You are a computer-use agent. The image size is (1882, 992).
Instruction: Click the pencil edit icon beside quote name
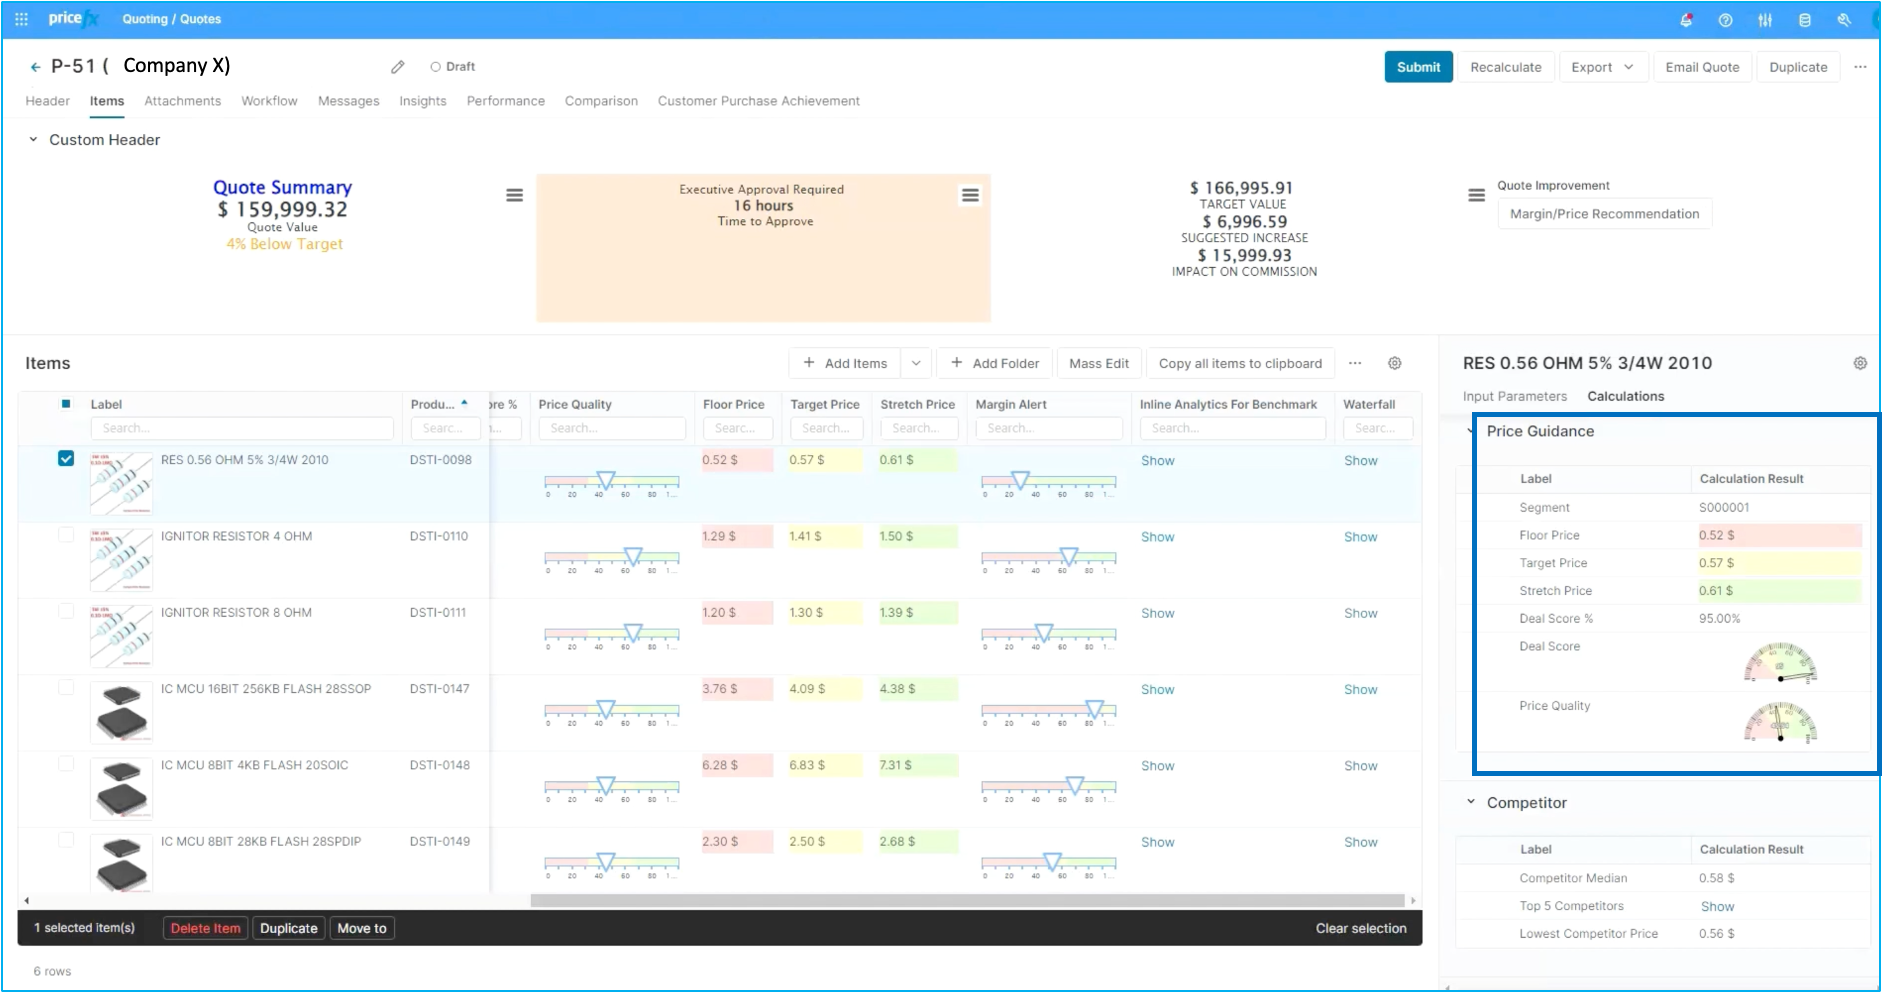(398, 67)
